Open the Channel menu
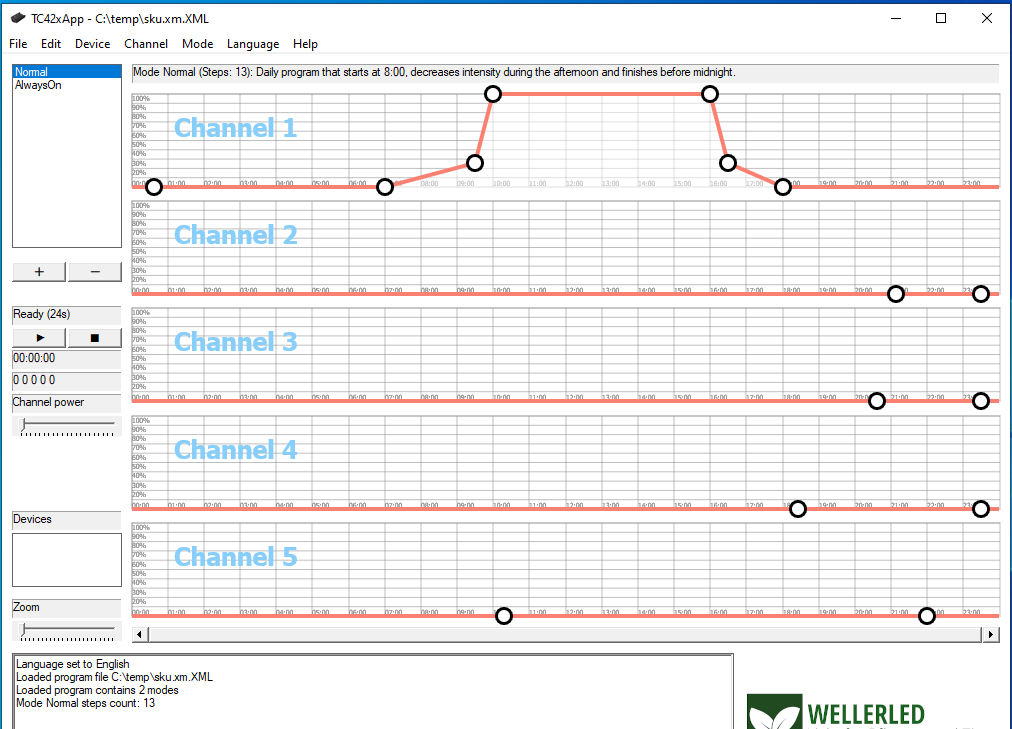 [x=146, y=44]
